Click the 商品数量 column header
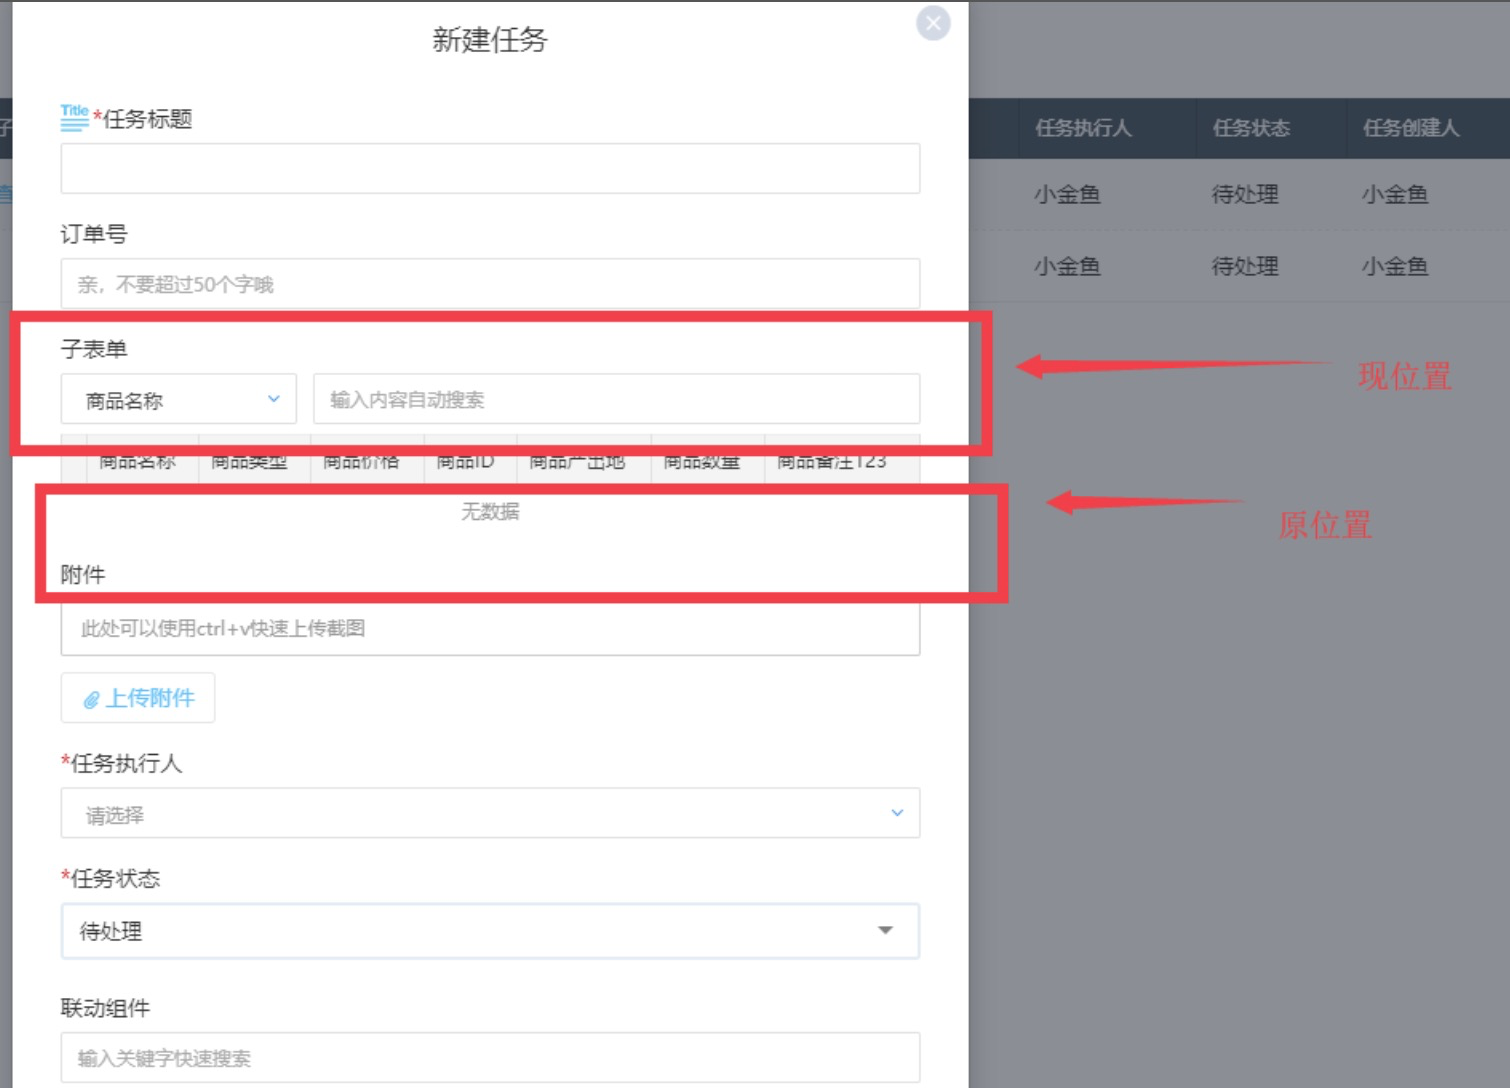Image resolution: width=1510 pixels, height=1088 pixels. [x=706, y=463]
